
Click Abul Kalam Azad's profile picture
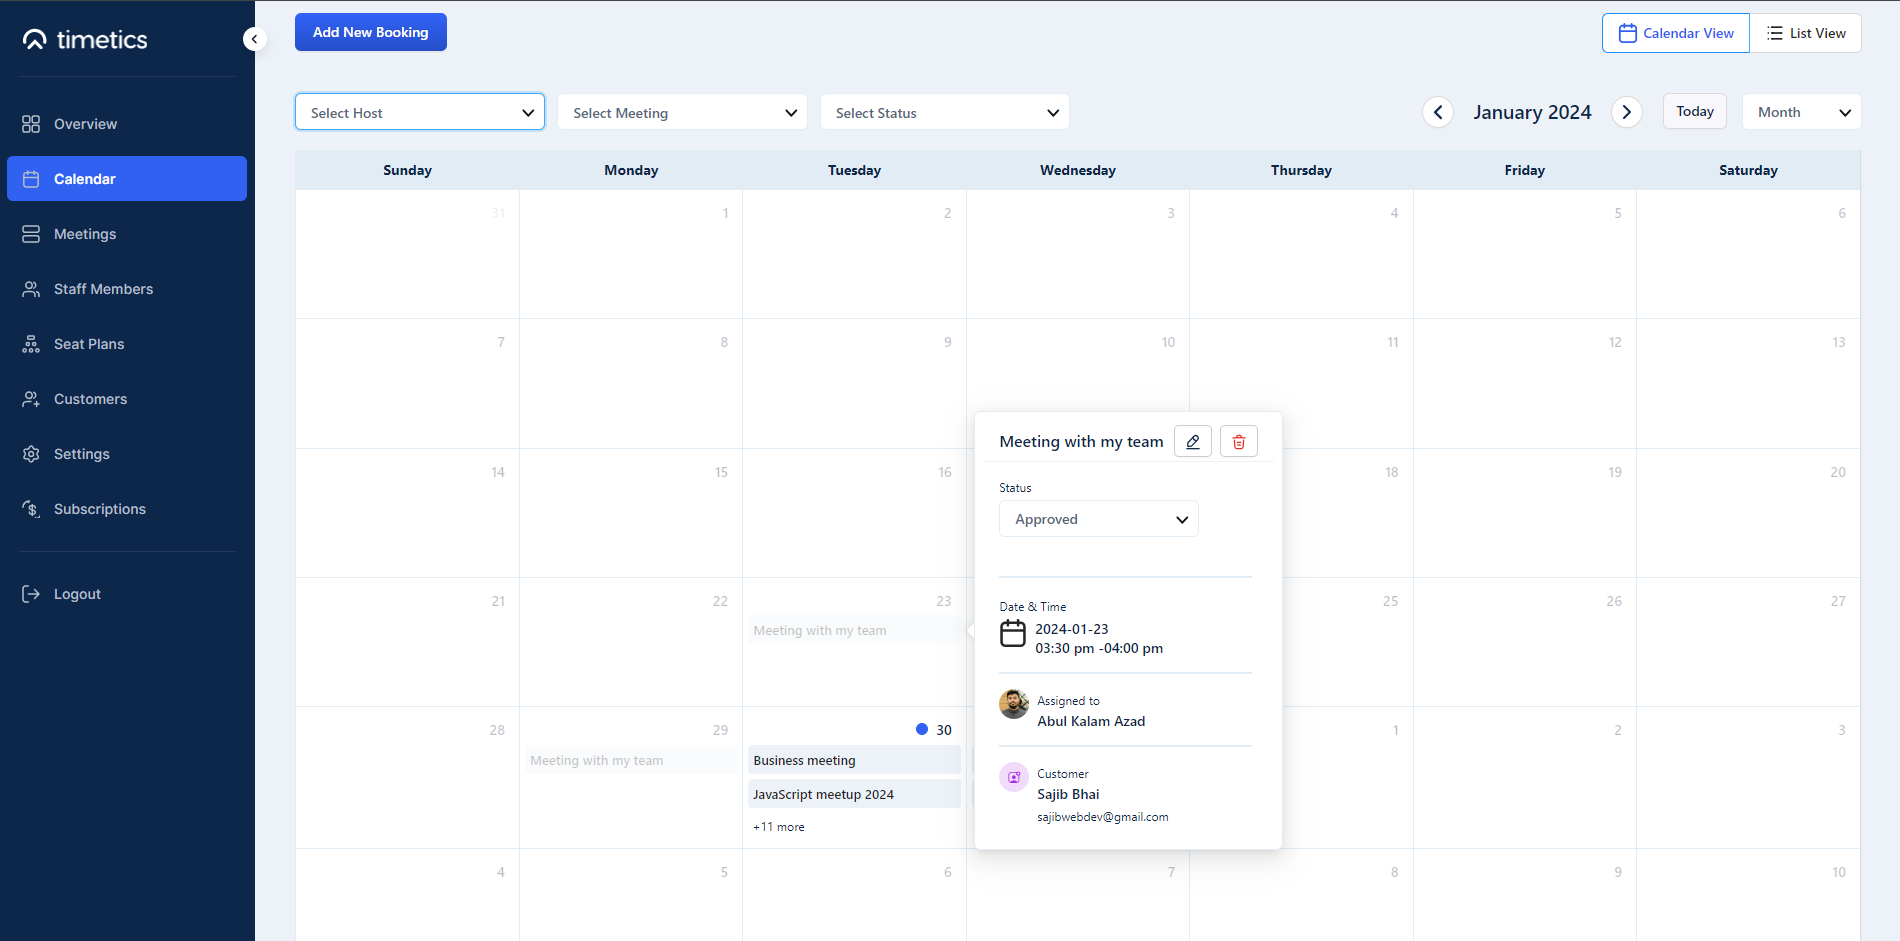pyautogui.click(x=1013, y=705)
